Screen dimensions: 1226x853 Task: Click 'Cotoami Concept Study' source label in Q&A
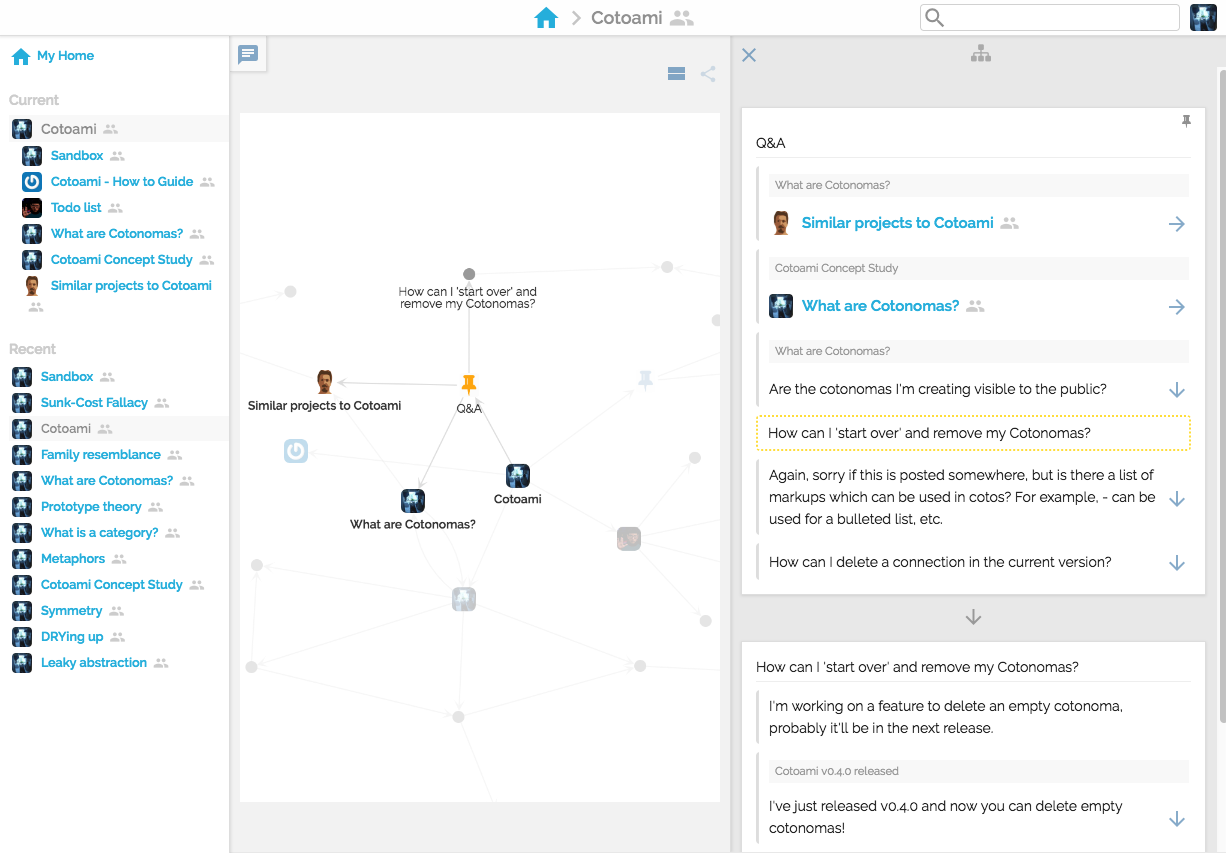(837, 268)
